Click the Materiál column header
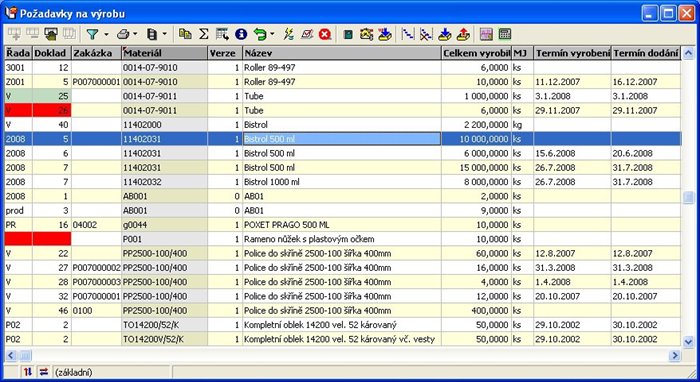This screenshot has height=382, width=700. pyautogui.click(x=164, y=53)
